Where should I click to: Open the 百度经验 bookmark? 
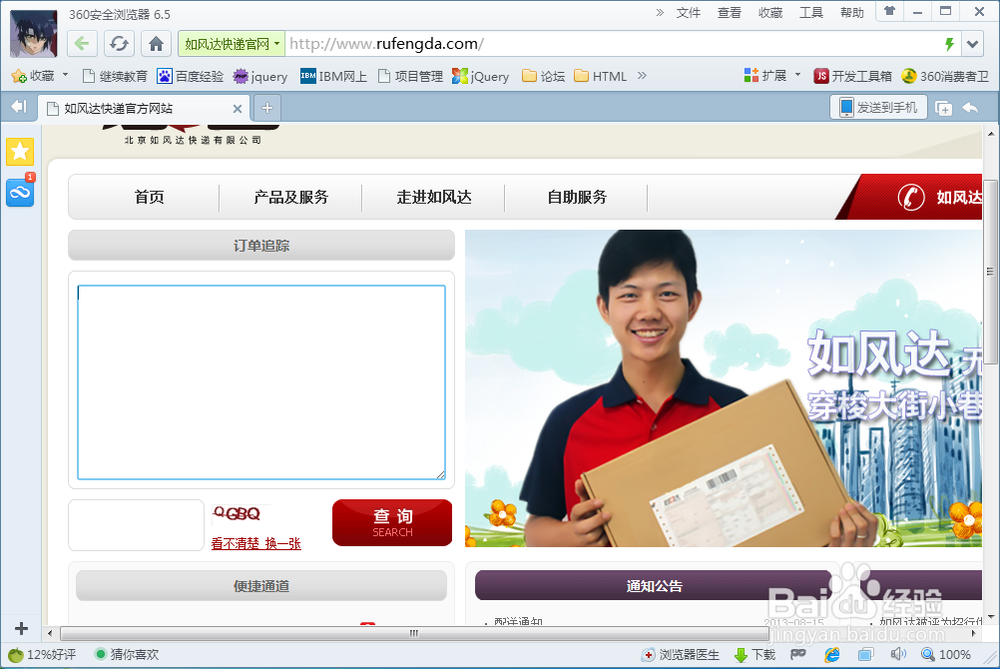190,76
